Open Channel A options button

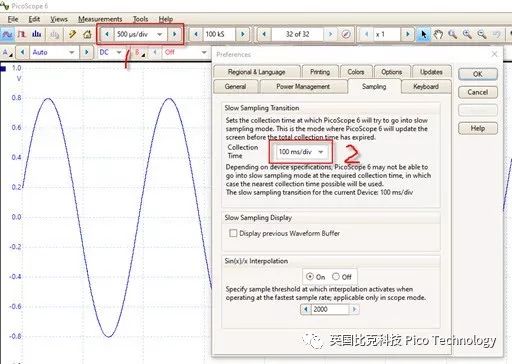[7, 52]
